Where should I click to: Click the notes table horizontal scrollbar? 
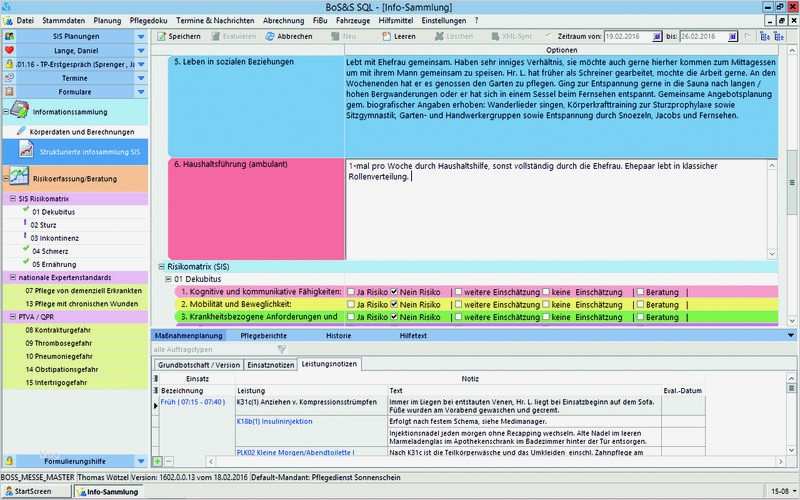click(495, 461)
